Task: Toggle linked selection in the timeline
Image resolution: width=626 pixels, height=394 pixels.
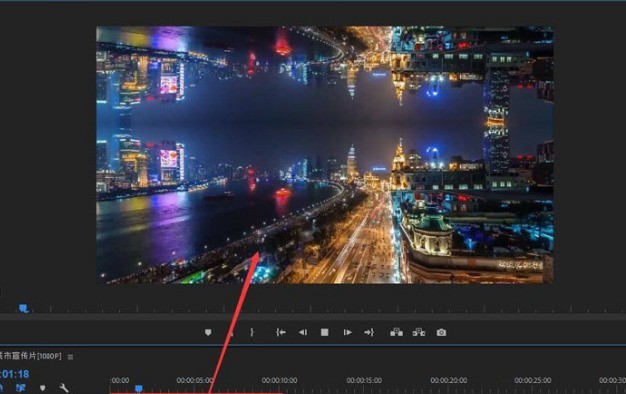Action: 20,388
